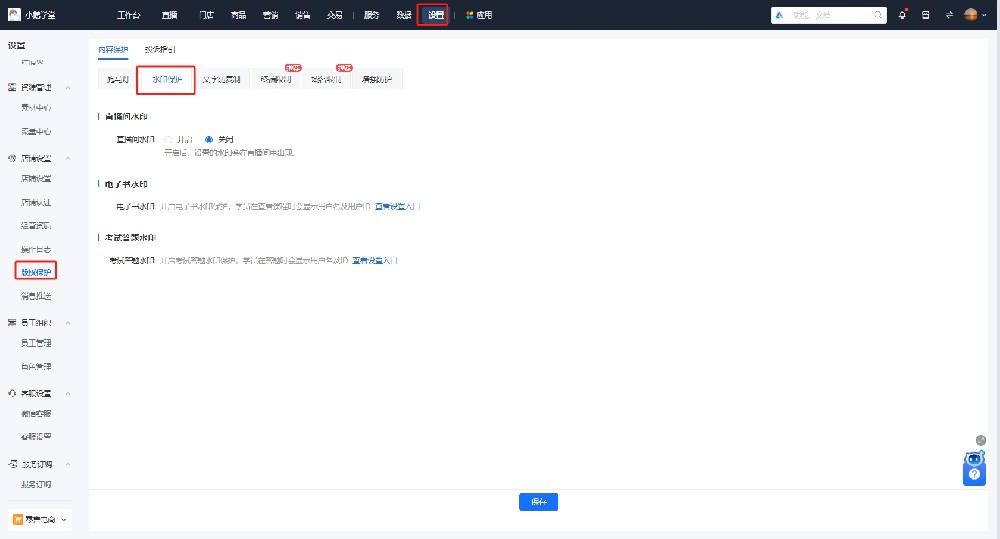Image resolution: width=1000 pixels, height=539 pixels.
Task: Go to 操作日志 in sidebar
Action: click(x=36, y=249)
